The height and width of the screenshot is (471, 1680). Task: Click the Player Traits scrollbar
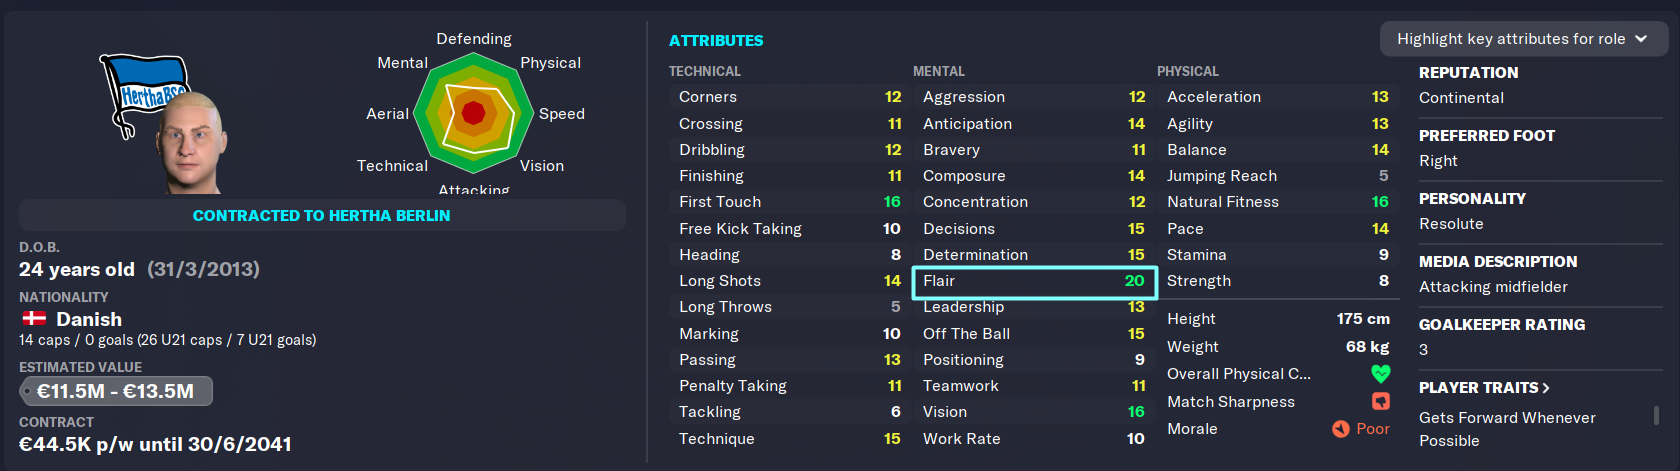(x=1657, y=415)
